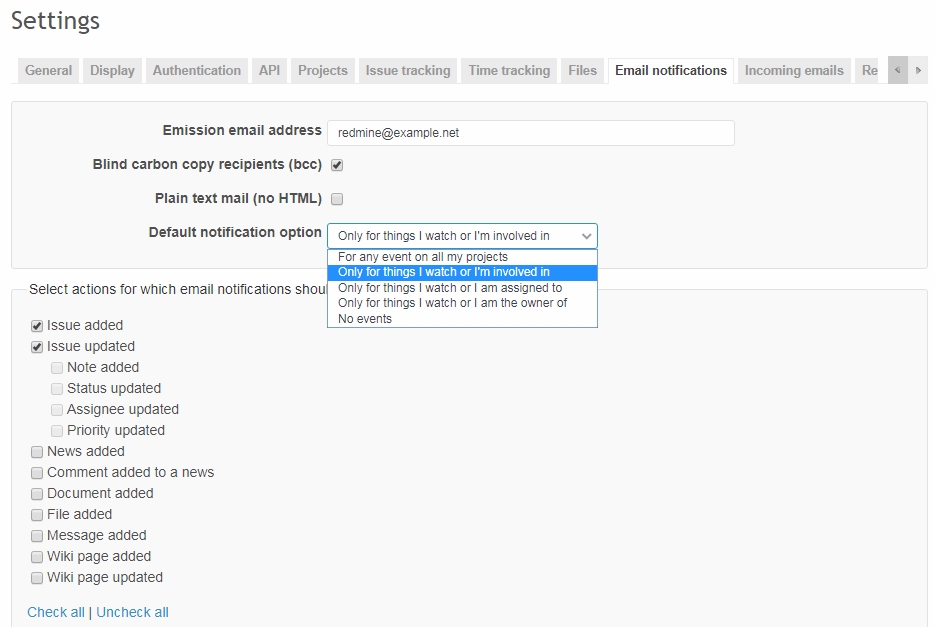Click the Check all link
This screenshot has width=935, height=627.
pos(55,611)
